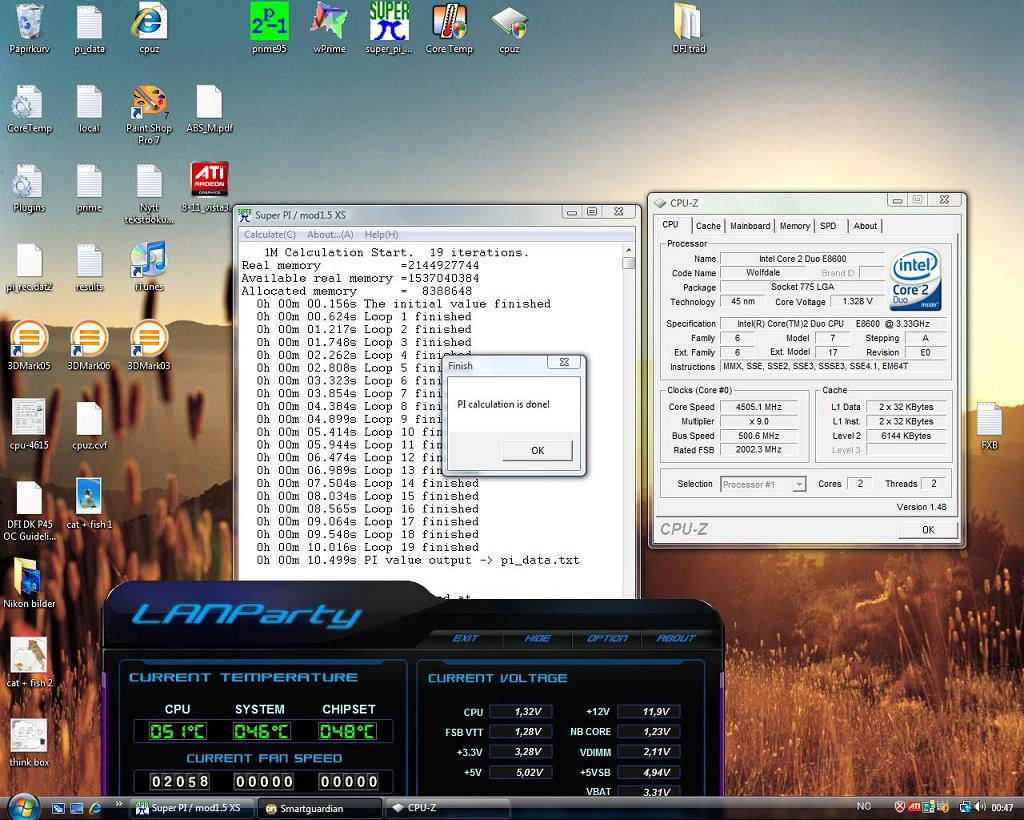Open ABOUT in the LANParty monitor
Image resolution: width=1024 pixels, height=820 pixels.
click(676, 638)
